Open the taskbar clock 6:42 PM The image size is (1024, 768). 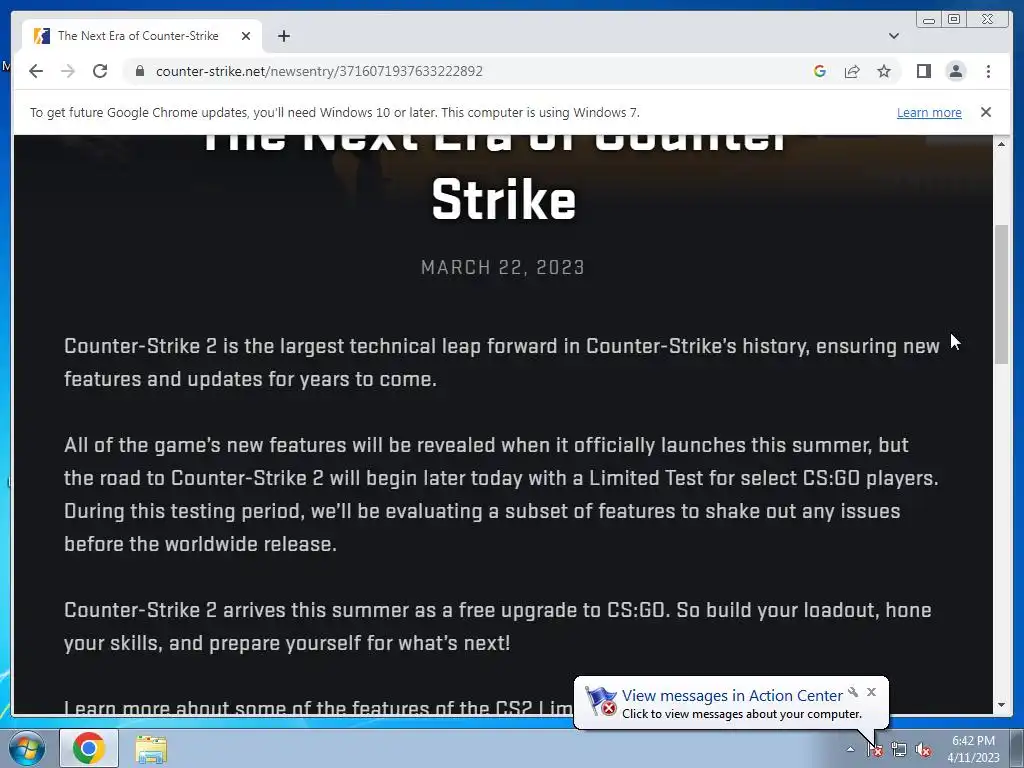(x=973, y=749)
